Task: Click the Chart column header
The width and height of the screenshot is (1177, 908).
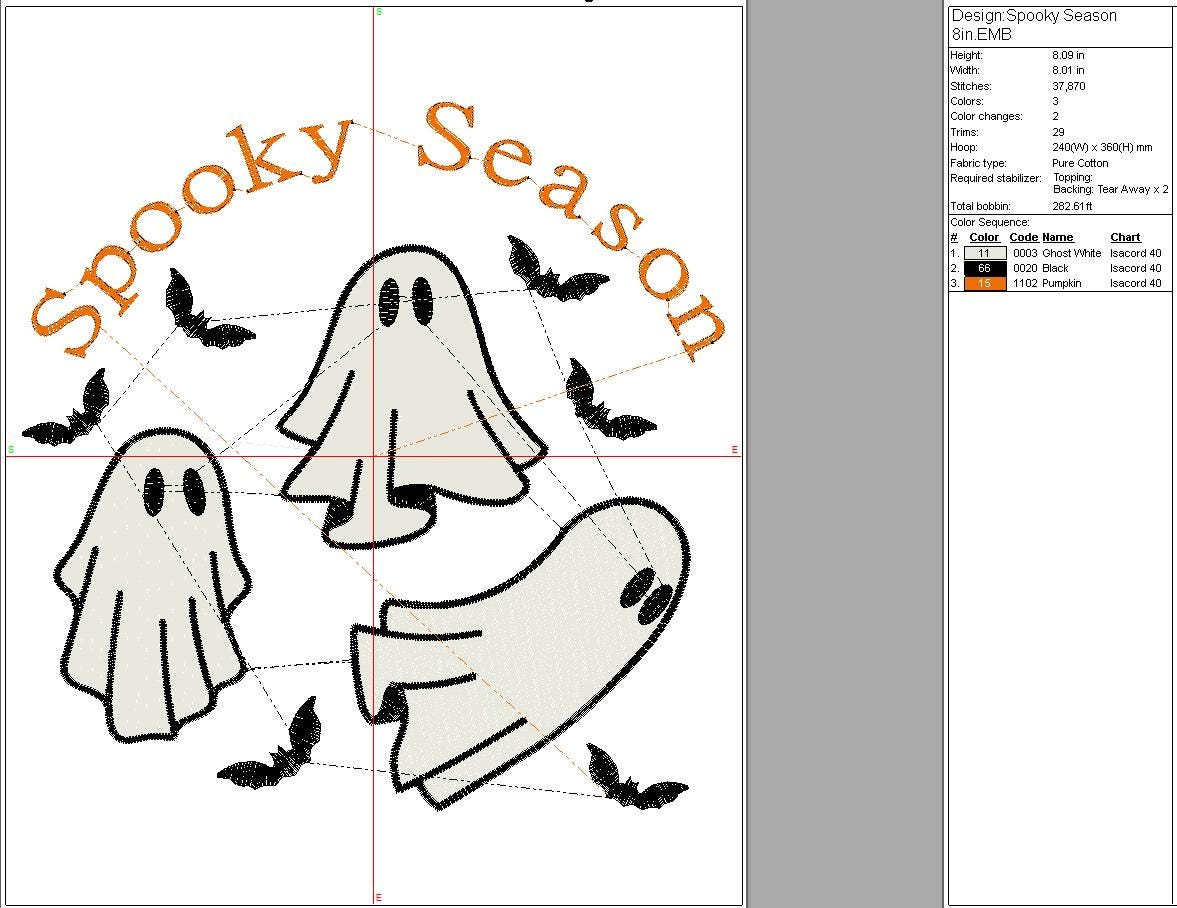Action: pyautogui.click(x=1125, y=237)
